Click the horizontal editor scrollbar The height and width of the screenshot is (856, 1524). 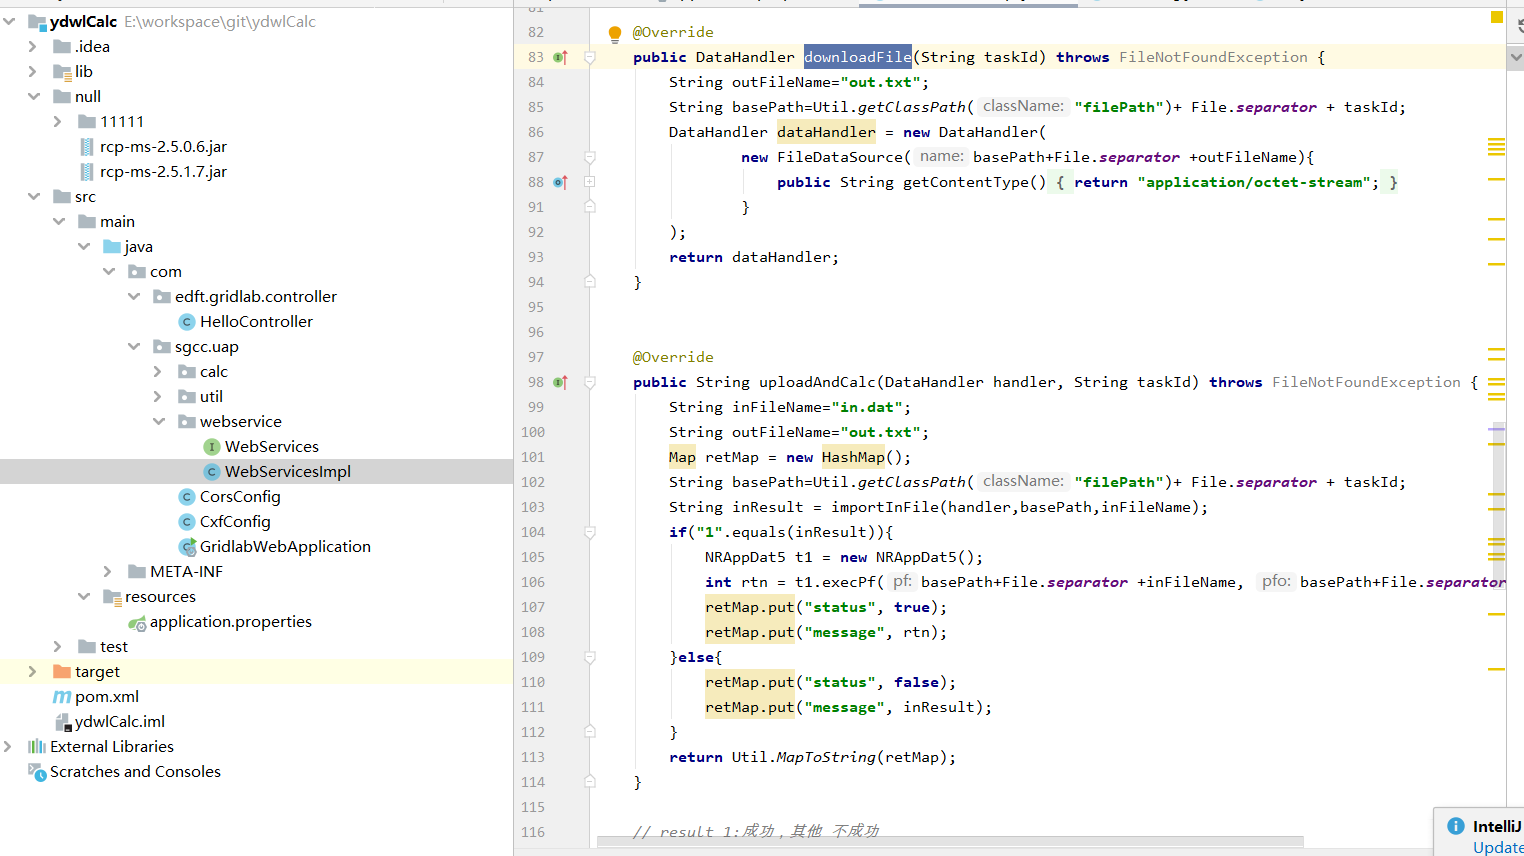[x=950, y=842]
